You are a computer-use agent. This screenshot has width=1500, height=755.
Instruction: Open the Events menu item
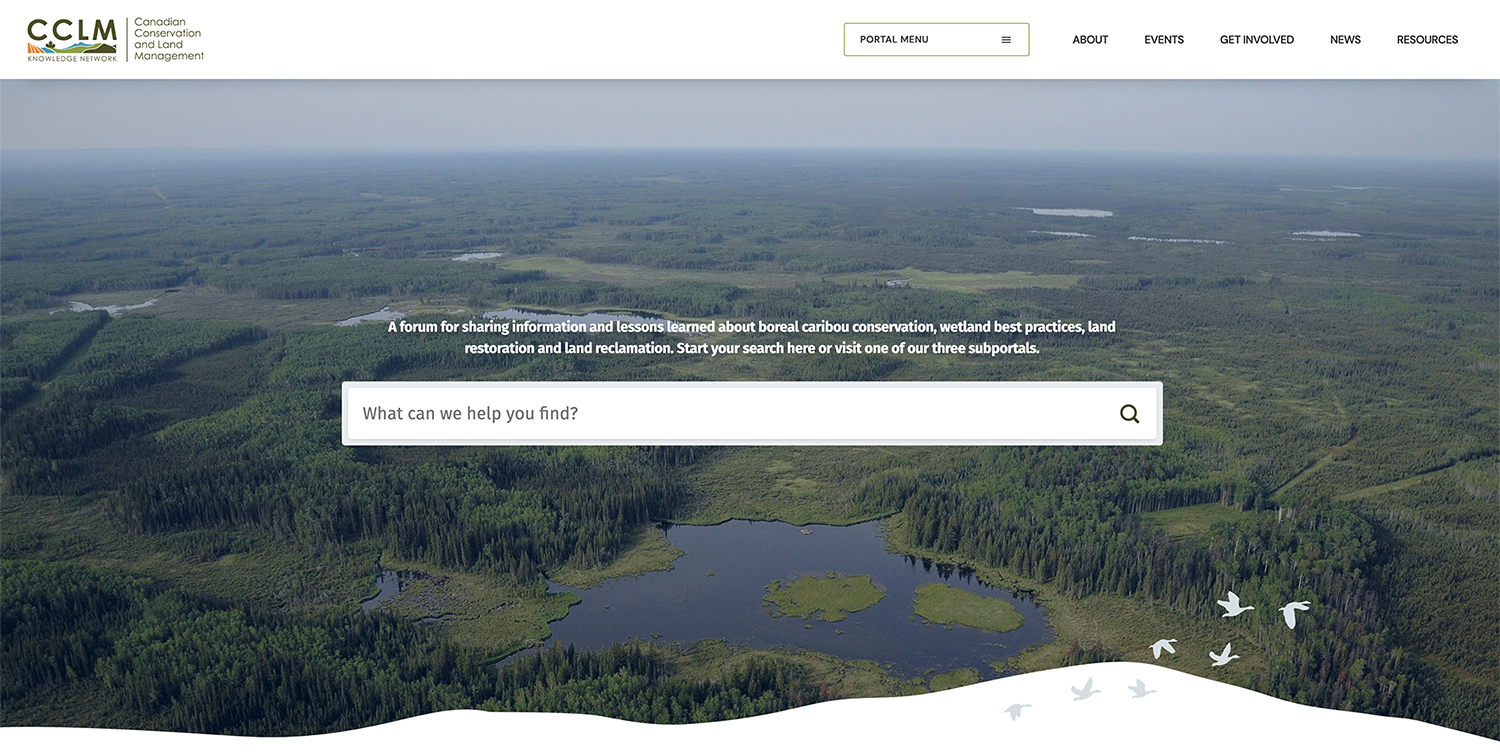point(1164,40)
